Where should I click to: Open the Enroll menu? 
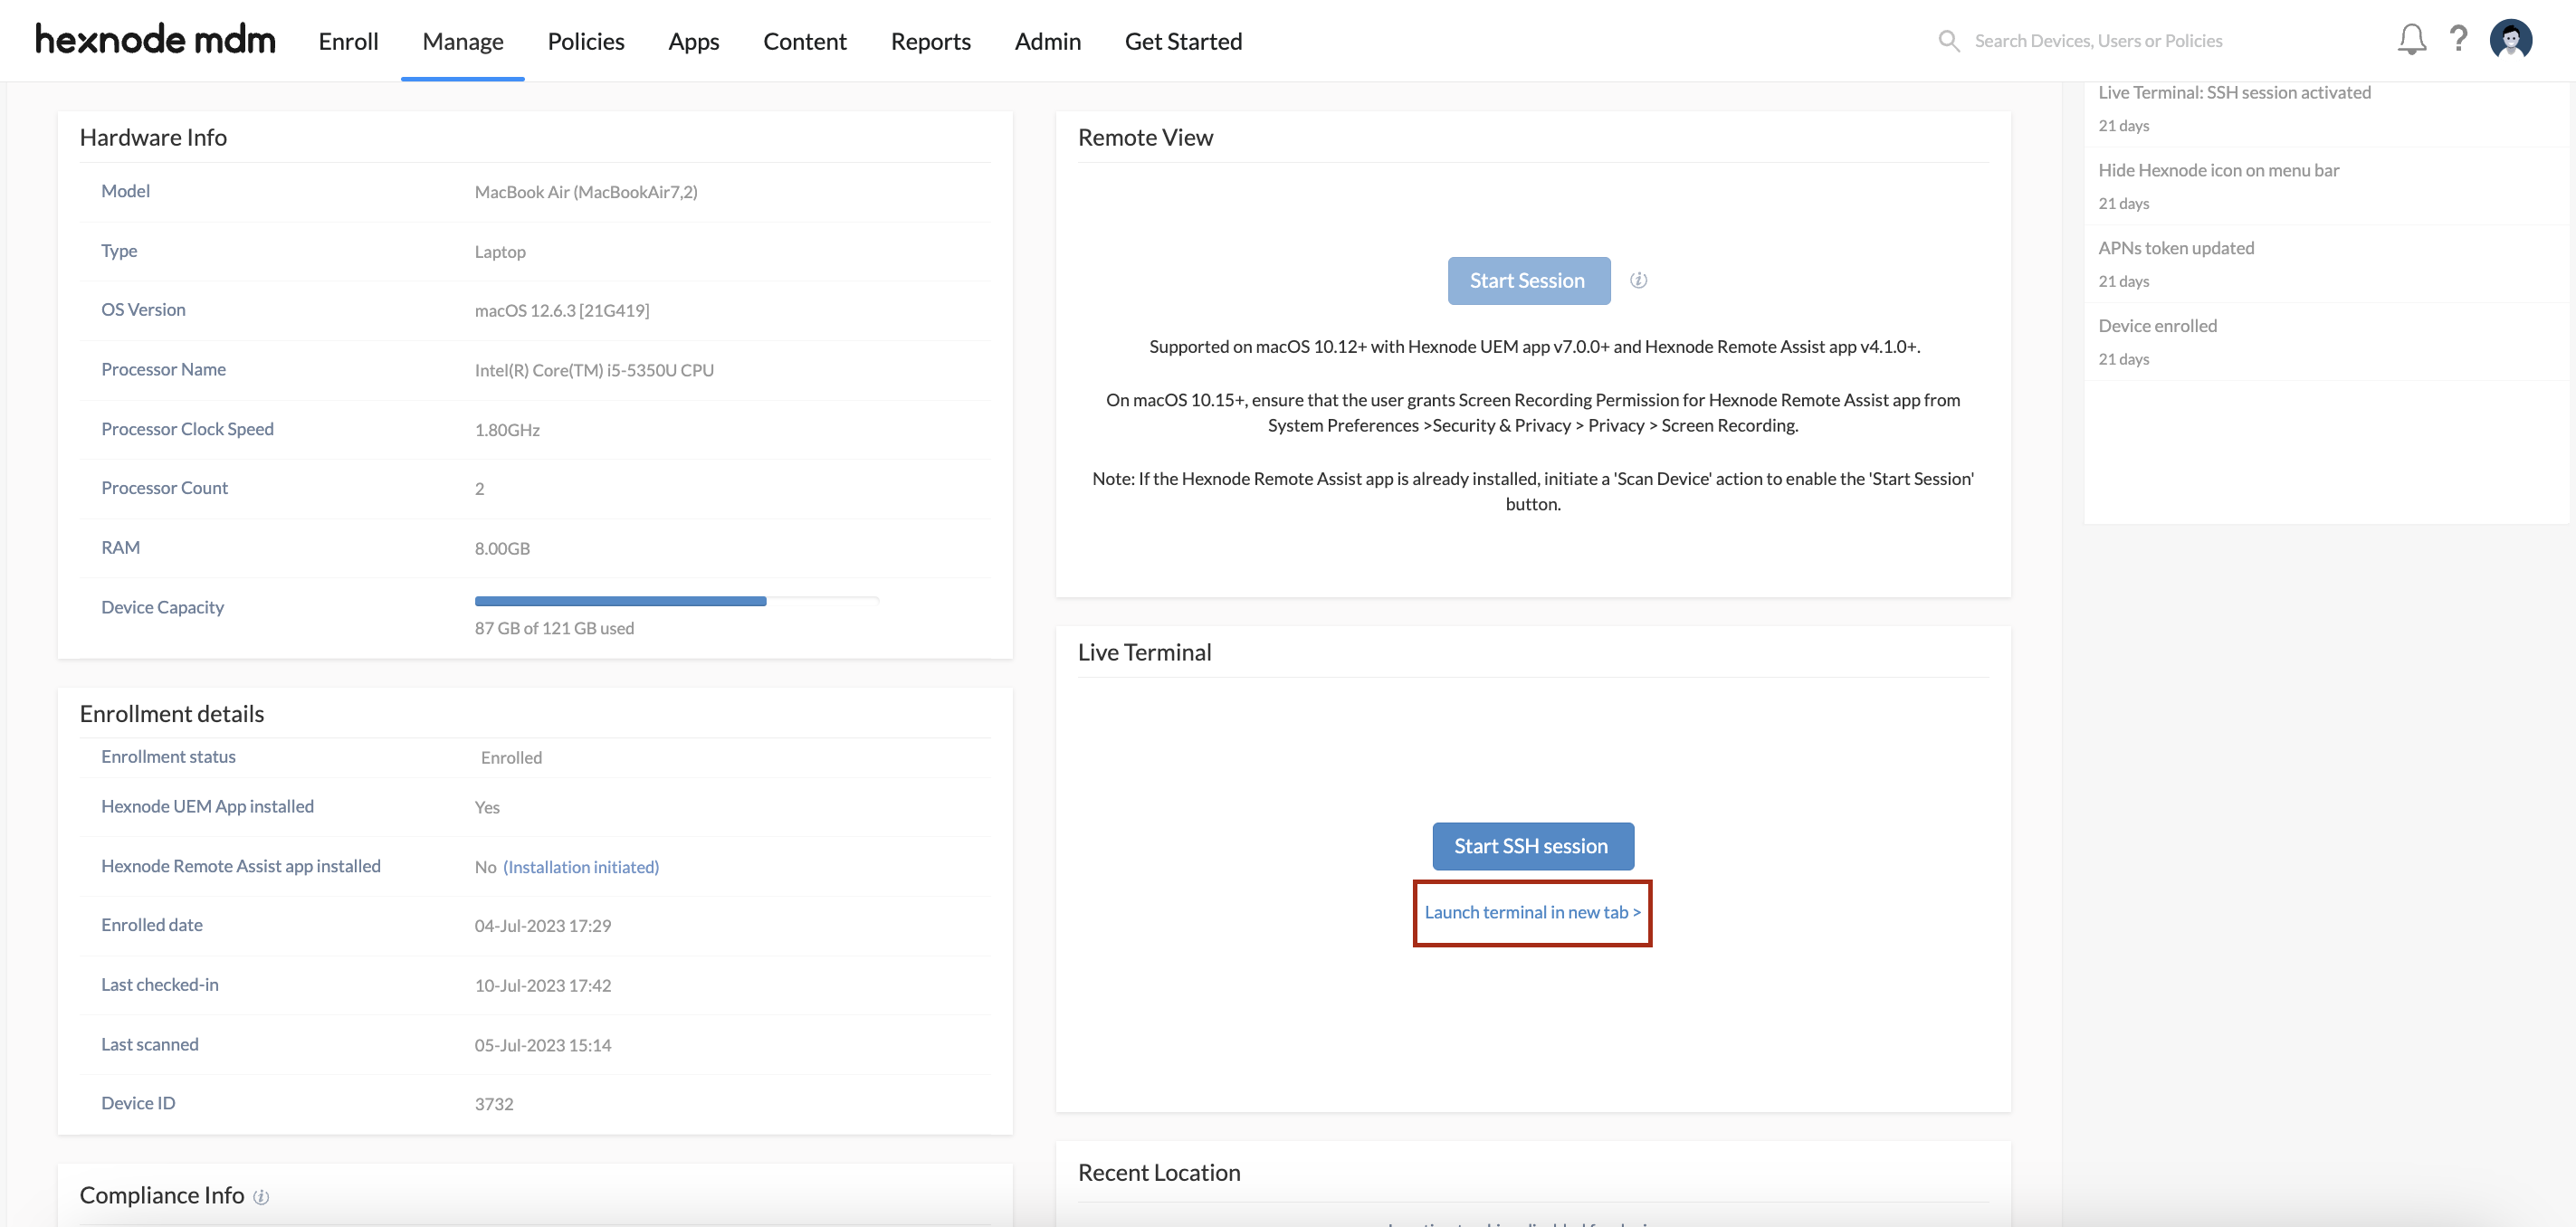348,41
